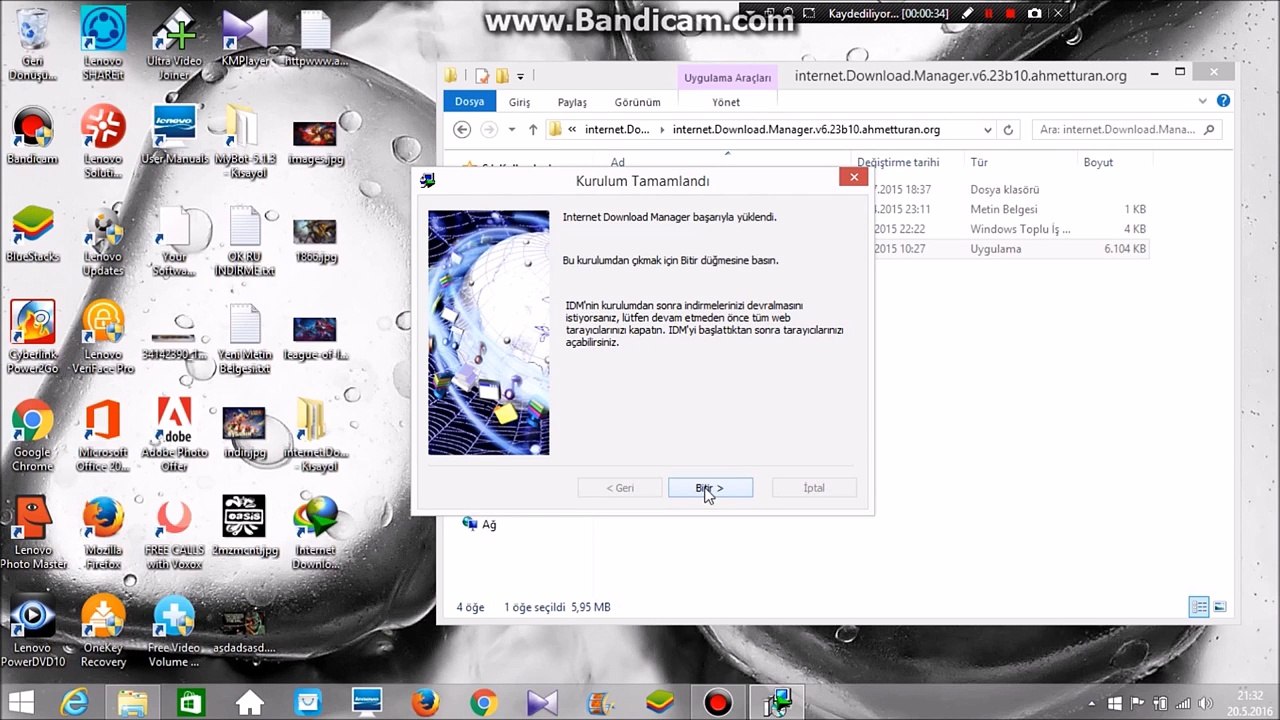1280x720 pixels.
Task: Select Ağ in the navigation pane
Action: (480, 524)
